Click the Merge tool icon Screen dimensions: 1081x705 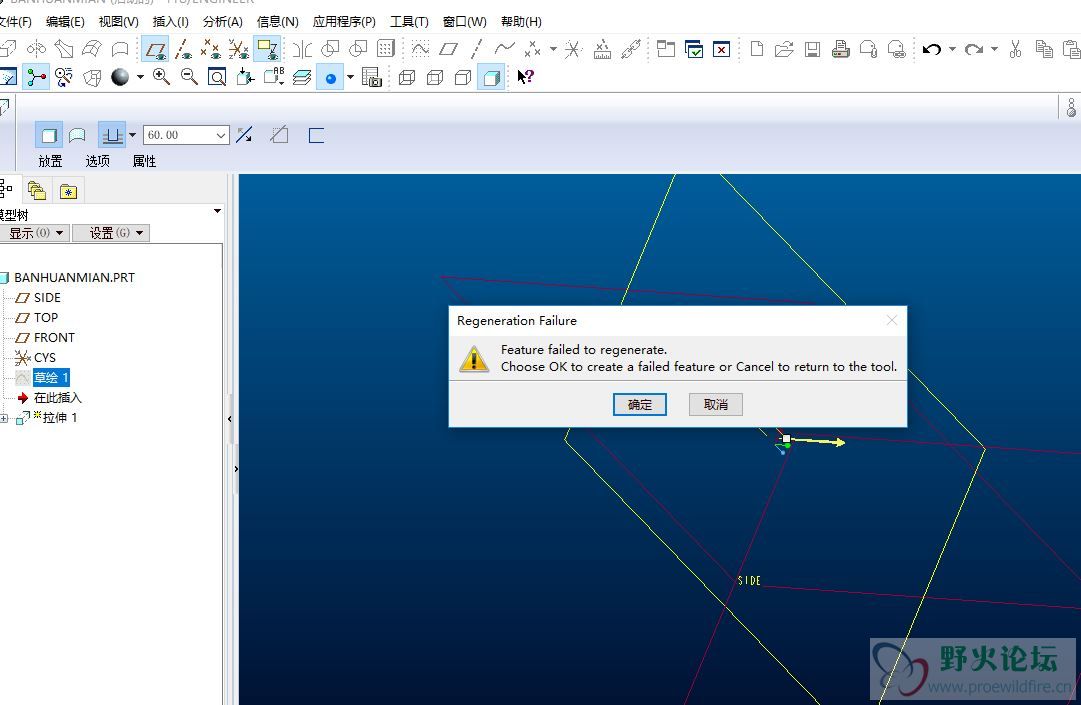coord(330,49)
